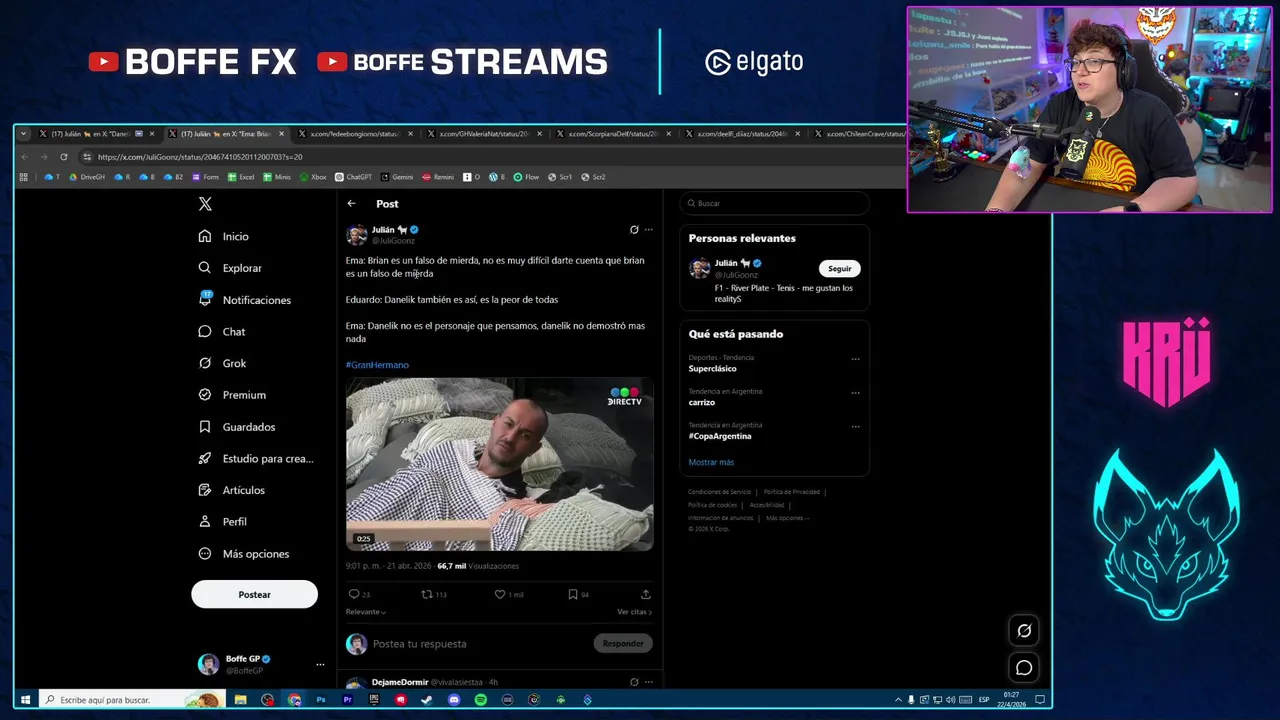
Task: Open Photoshop from the taskbar
Action: pyautogui.click(x=321, y=700)
